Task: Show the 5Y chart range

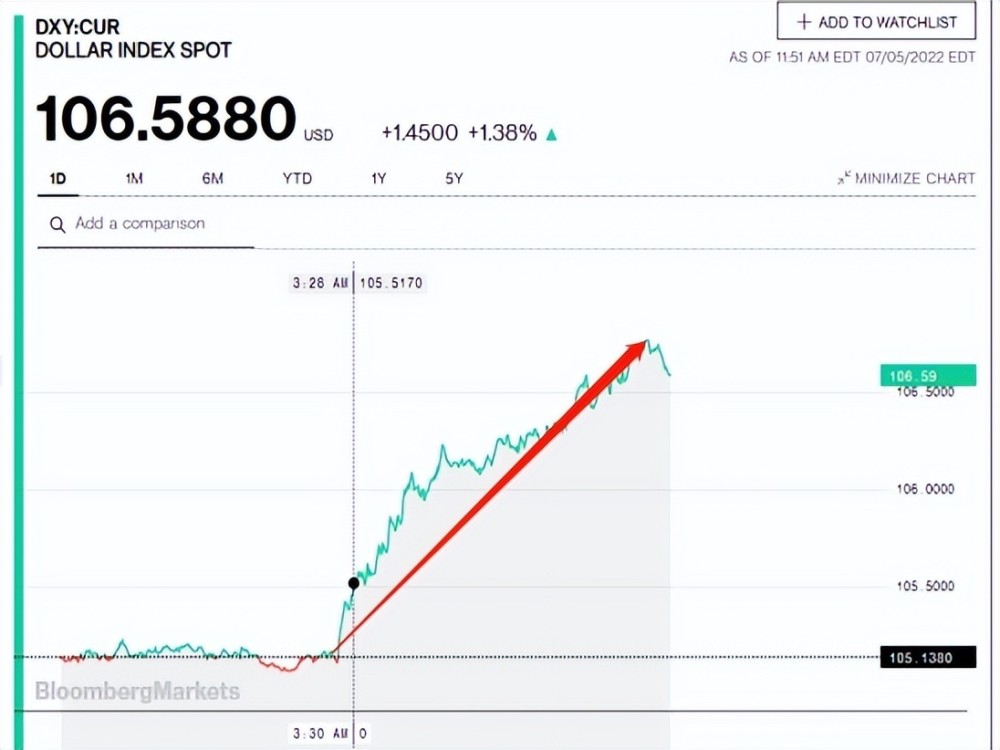Action: (x=454, y=179)
